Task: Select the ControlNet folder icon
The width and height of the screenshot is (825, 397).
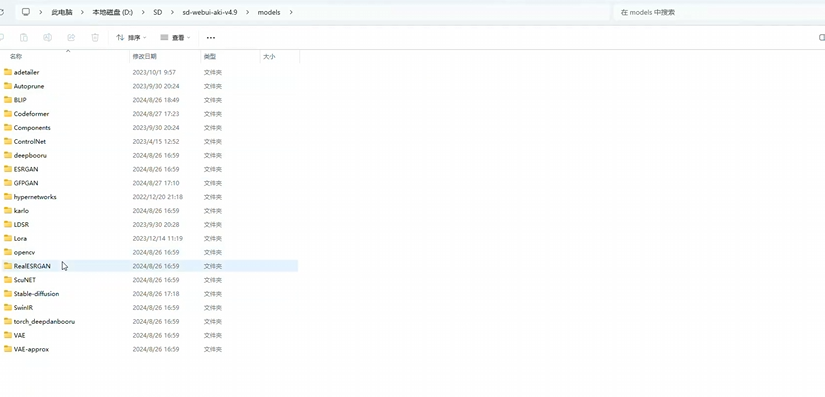Action: [x=8, y=141]
